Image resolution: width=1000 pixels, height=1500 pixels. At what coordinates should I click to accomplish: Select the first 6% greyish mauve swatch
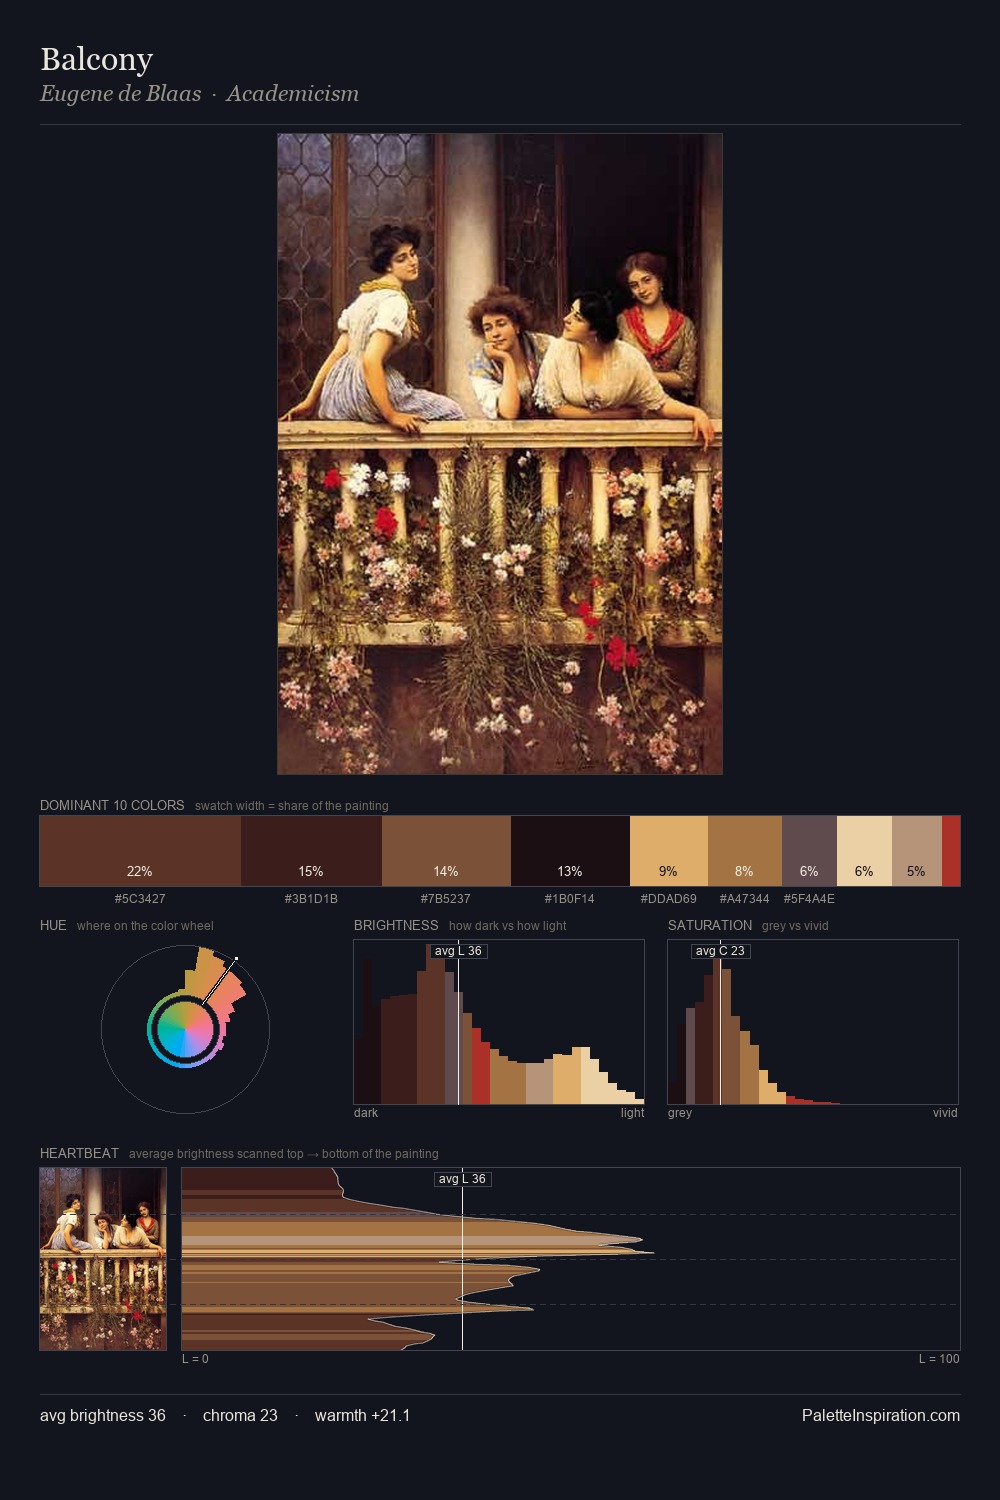tap(809, 851)
